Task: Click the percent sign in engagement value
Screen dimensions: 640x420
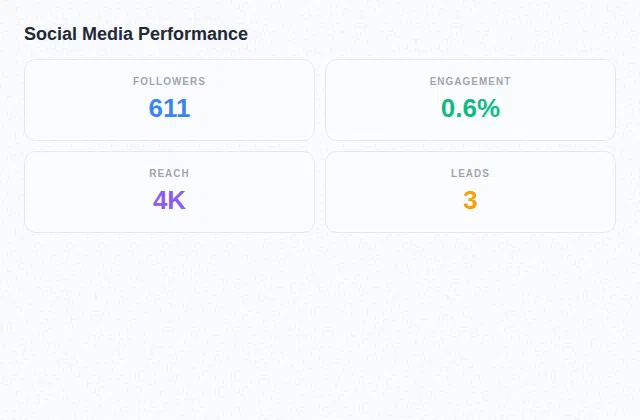Action: pos(489,109)
